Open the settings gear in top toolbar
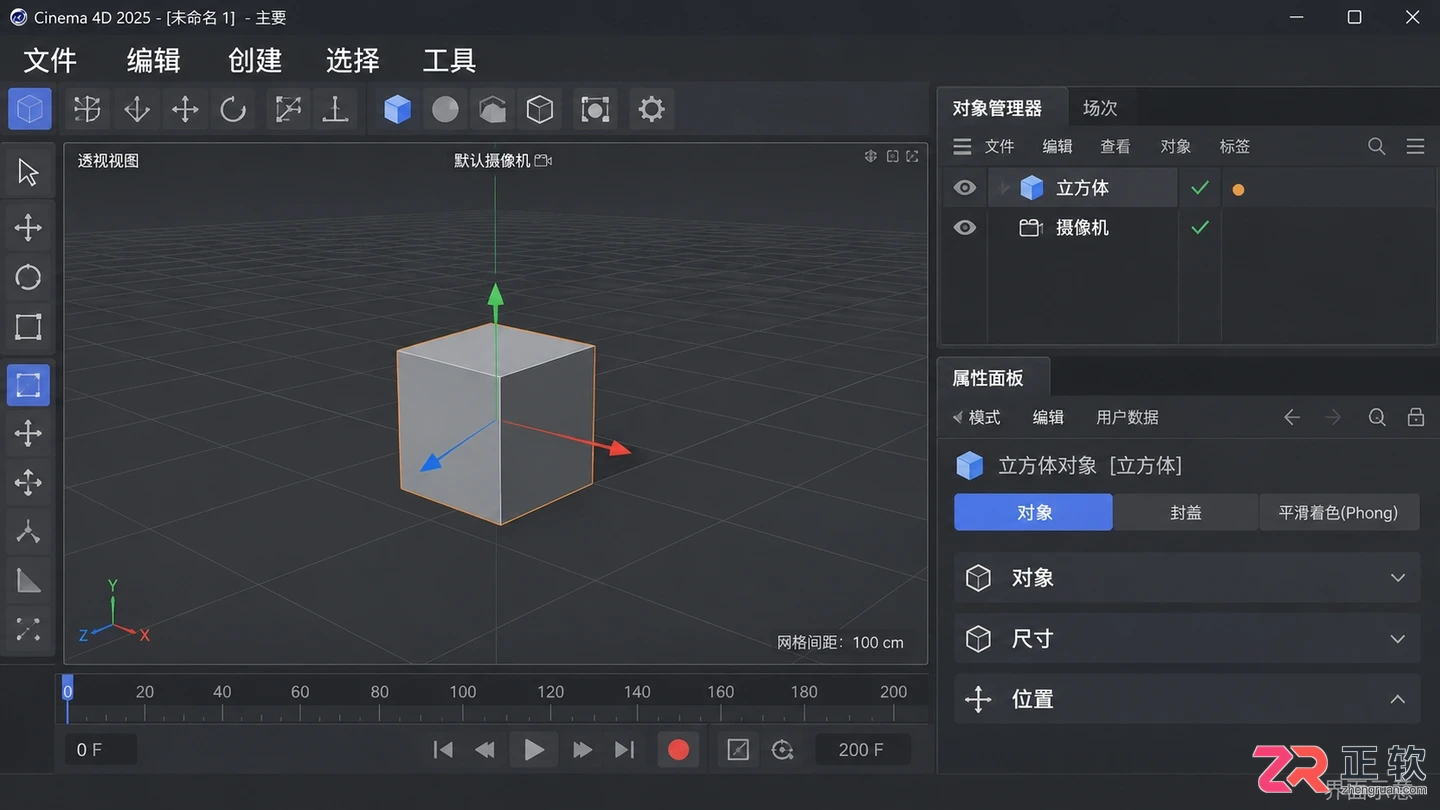Viewport: 1440px width, 810px height. pyautogui.click(x=651, y=109)
